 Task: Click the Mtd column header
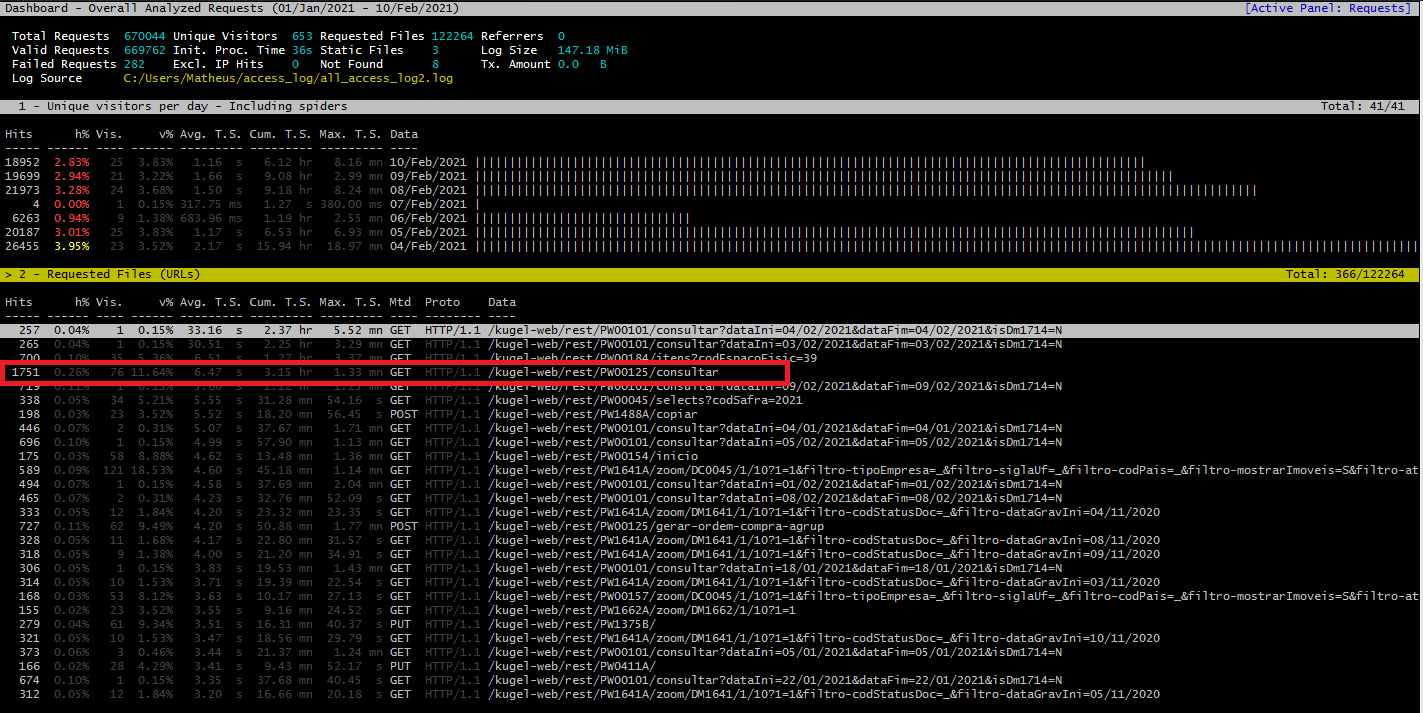point(399,302)
